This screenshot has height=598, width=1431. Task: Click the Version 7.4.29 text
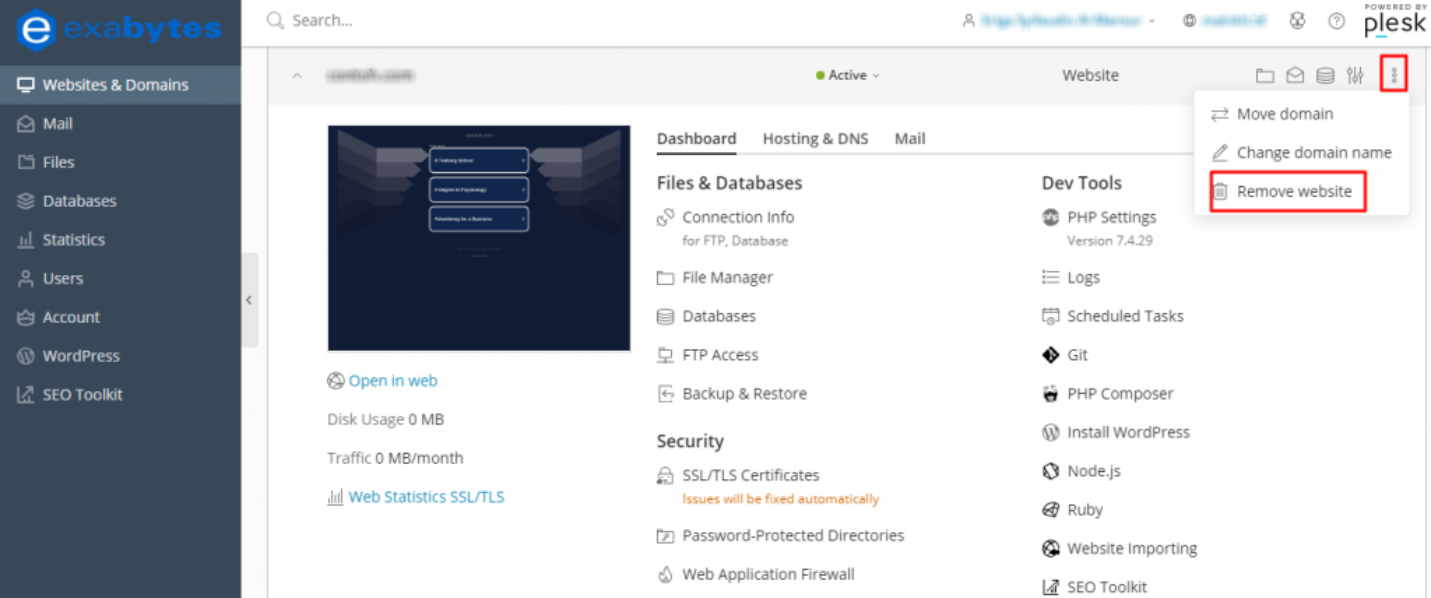[x=1110, y=241]
